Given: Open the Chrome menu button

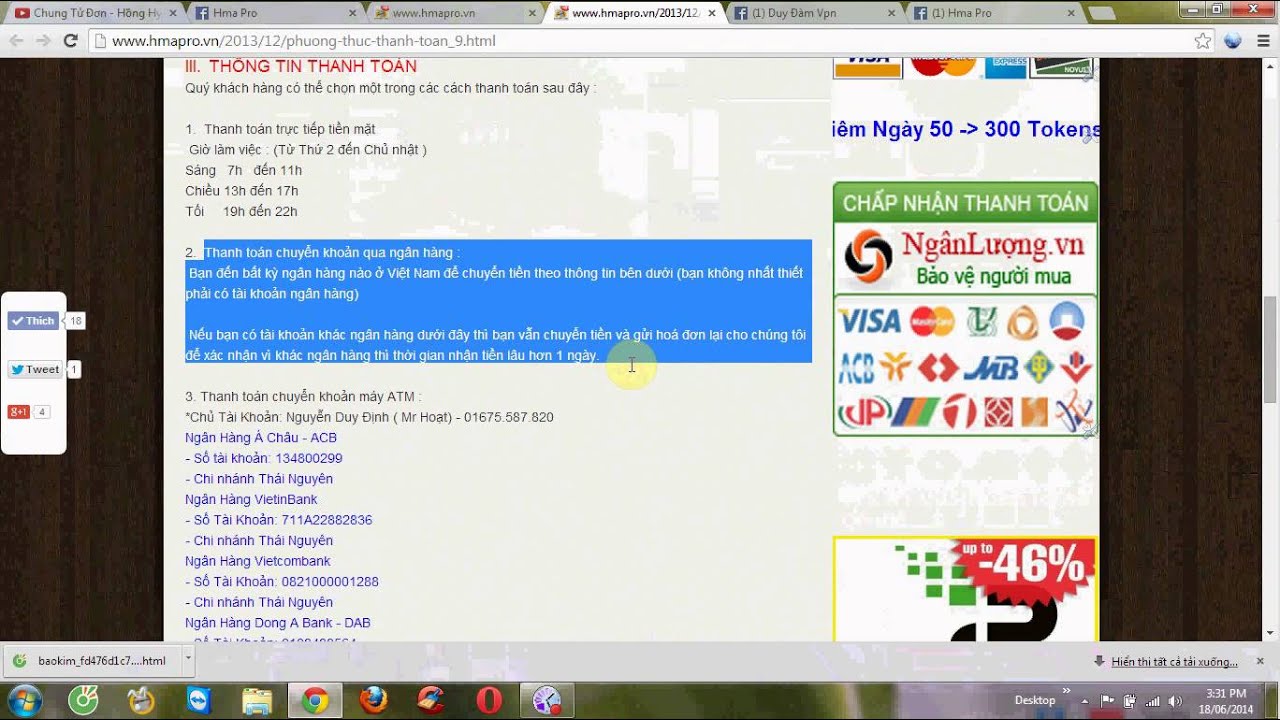Looking at the screenshot, I should point(1261,41).
